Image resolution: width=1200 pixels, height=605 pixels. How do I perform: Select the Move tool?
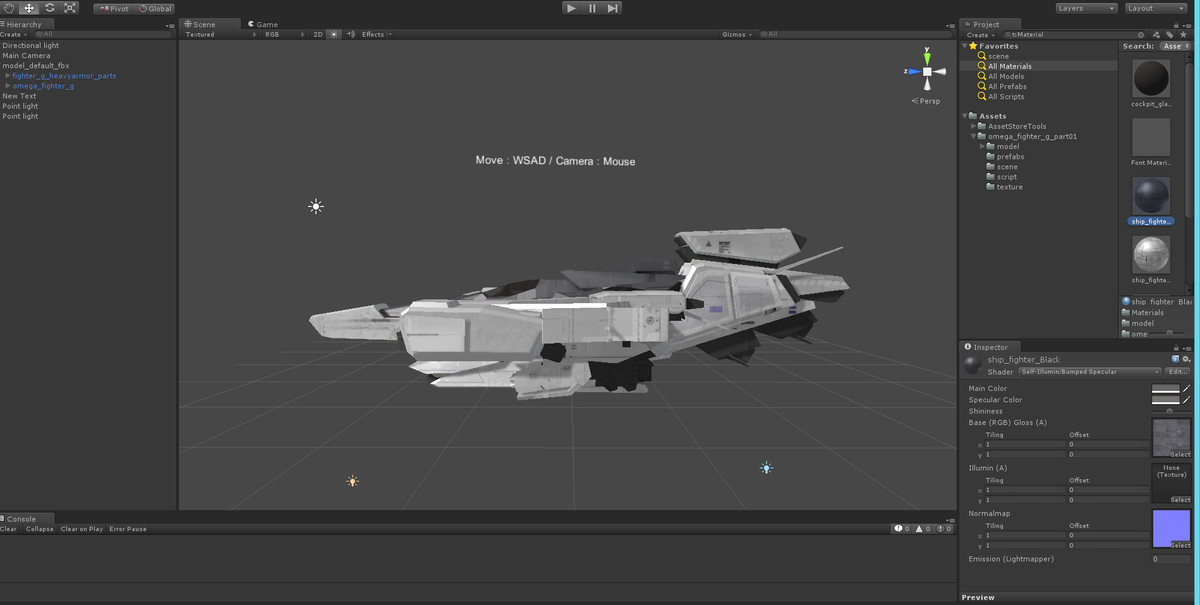click(27, 8)
